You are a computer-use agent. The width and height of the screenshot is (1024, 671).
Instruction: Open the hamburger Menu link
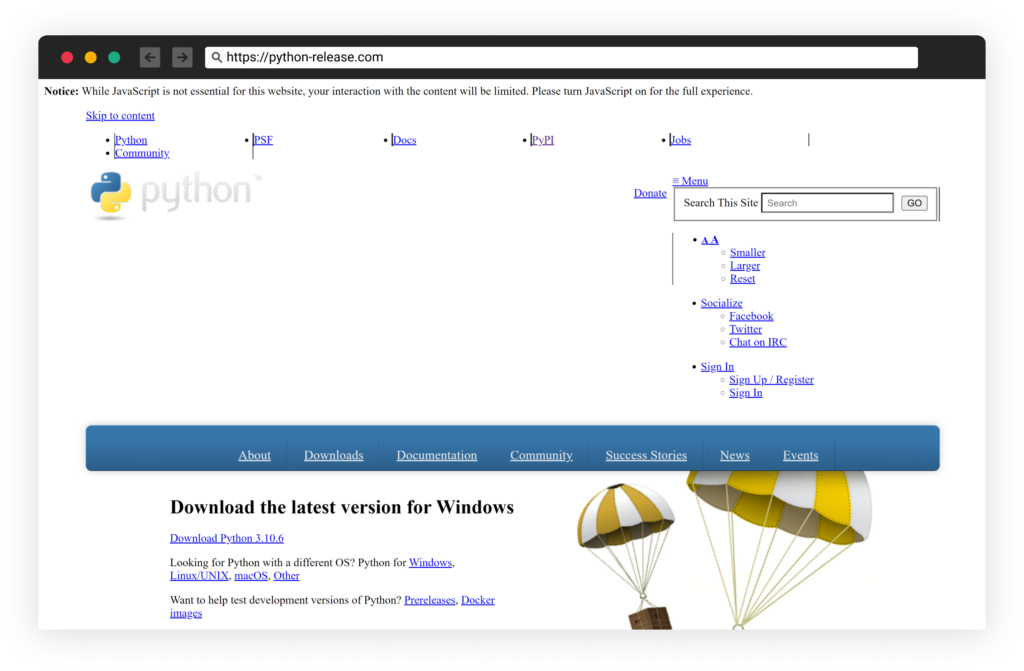tap(690, 181)
